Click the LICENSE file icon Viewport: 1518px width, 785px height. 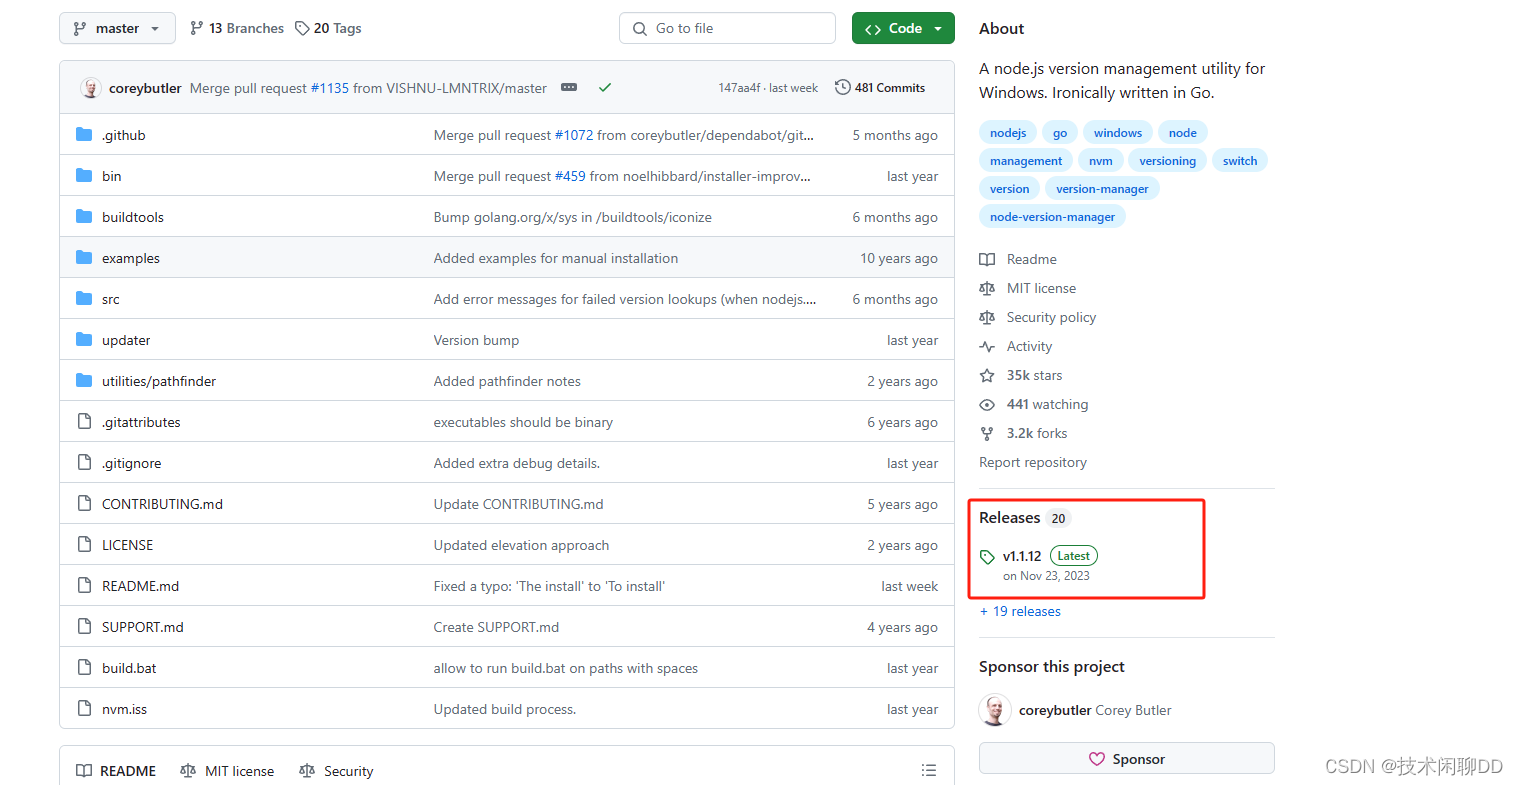(x=84, y=545)
